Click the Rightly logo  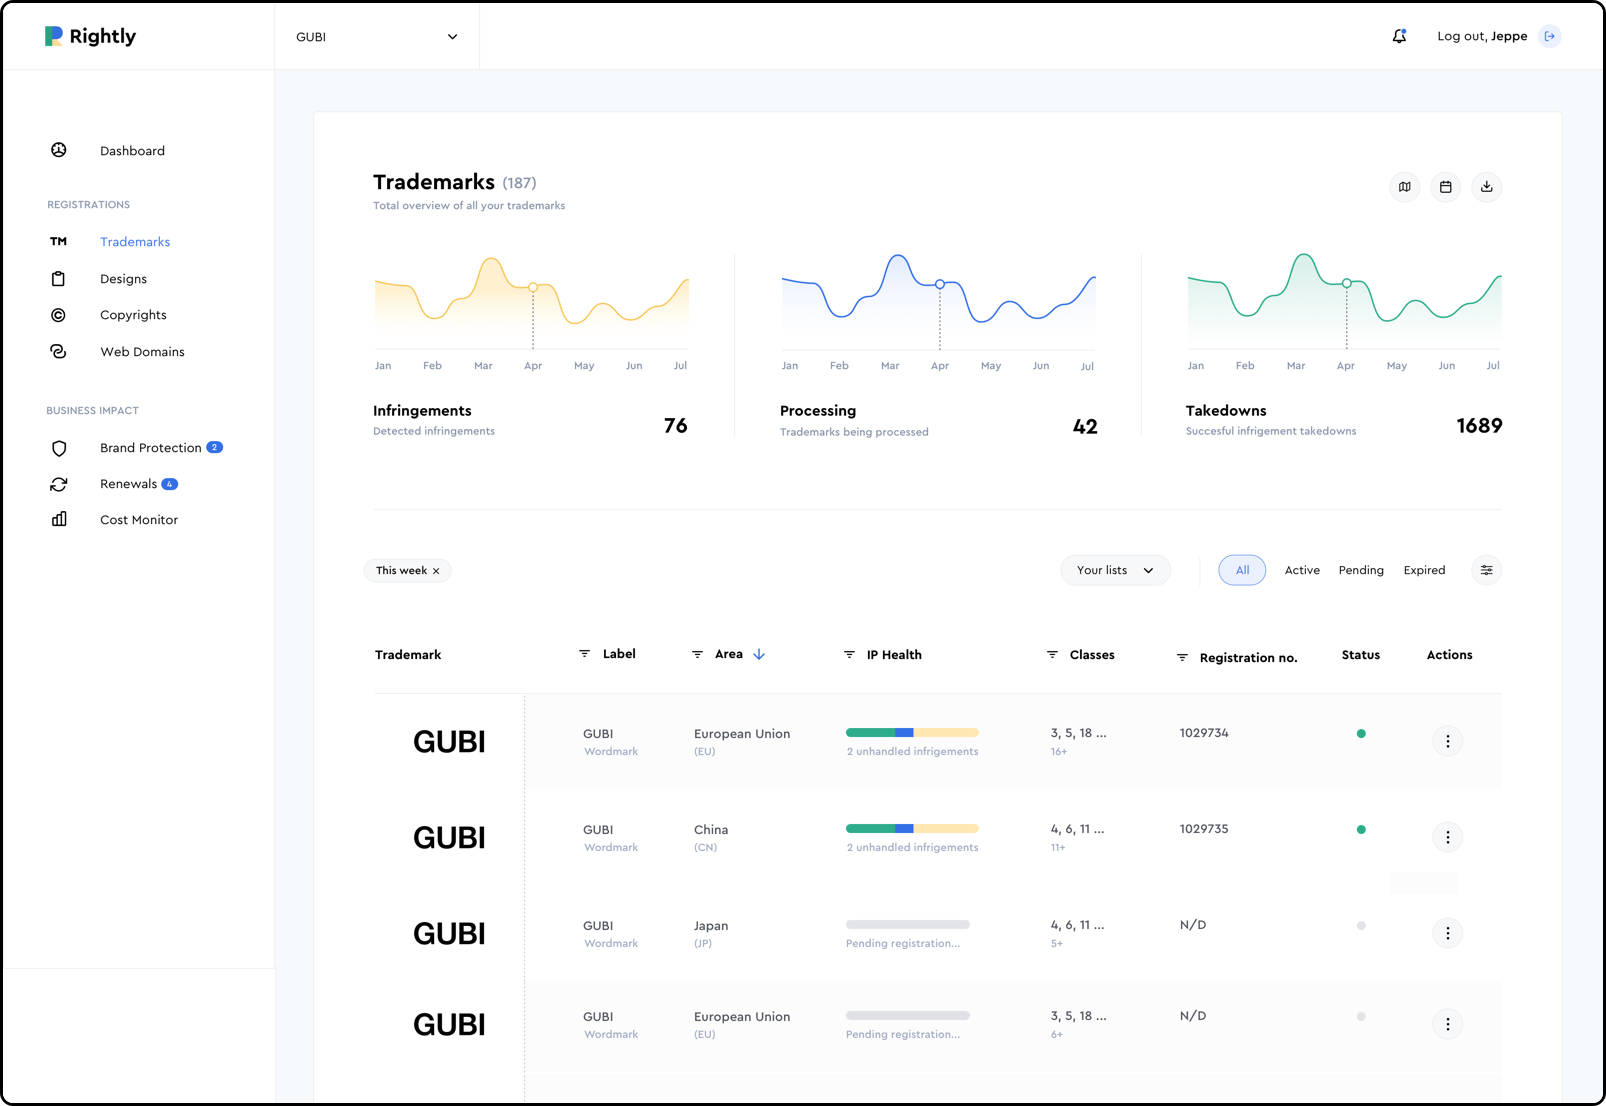(90, 36)
